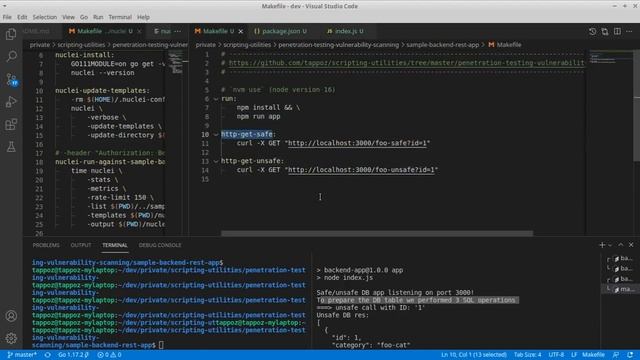
Task: Open the Edit menu
Action: click(22, 17)
